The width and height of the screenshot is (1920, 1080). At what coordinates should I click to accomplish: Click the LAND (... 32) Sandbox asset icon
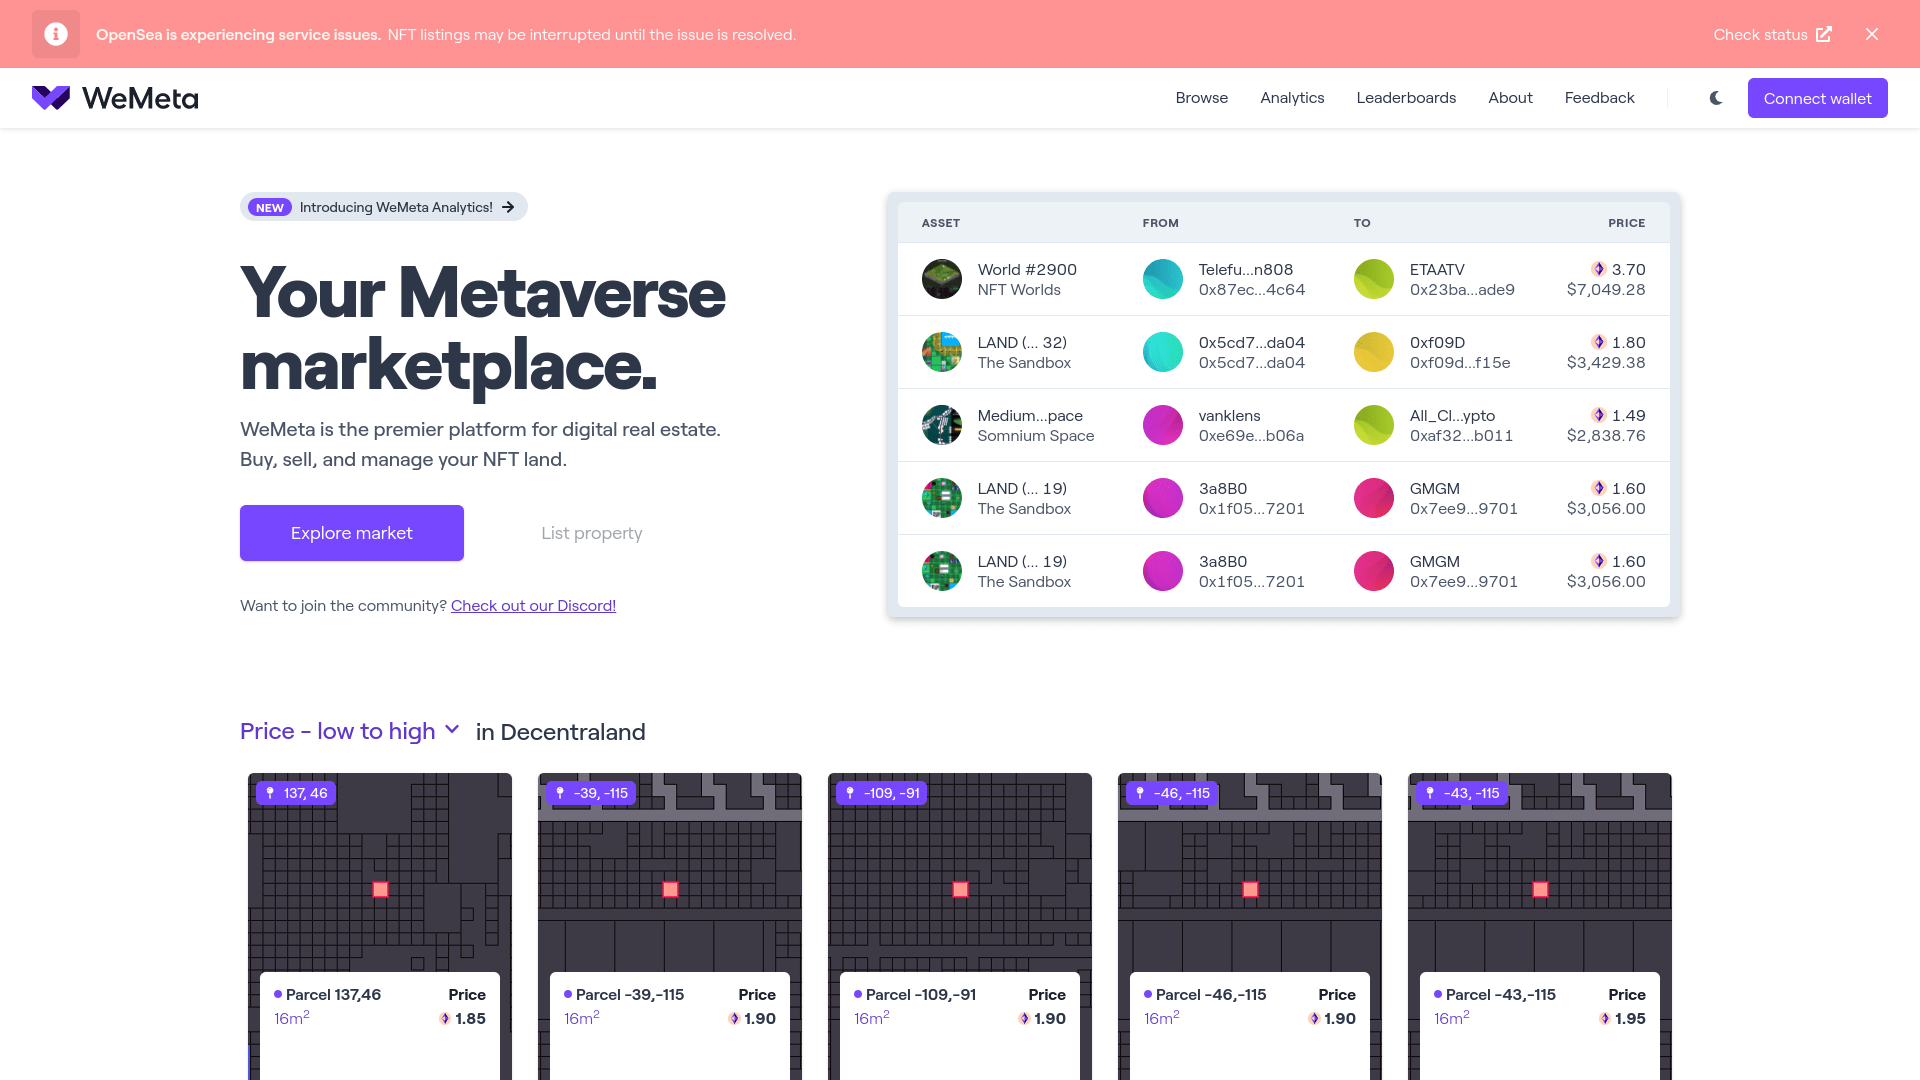pyautogui.click(x=942, y=352)
